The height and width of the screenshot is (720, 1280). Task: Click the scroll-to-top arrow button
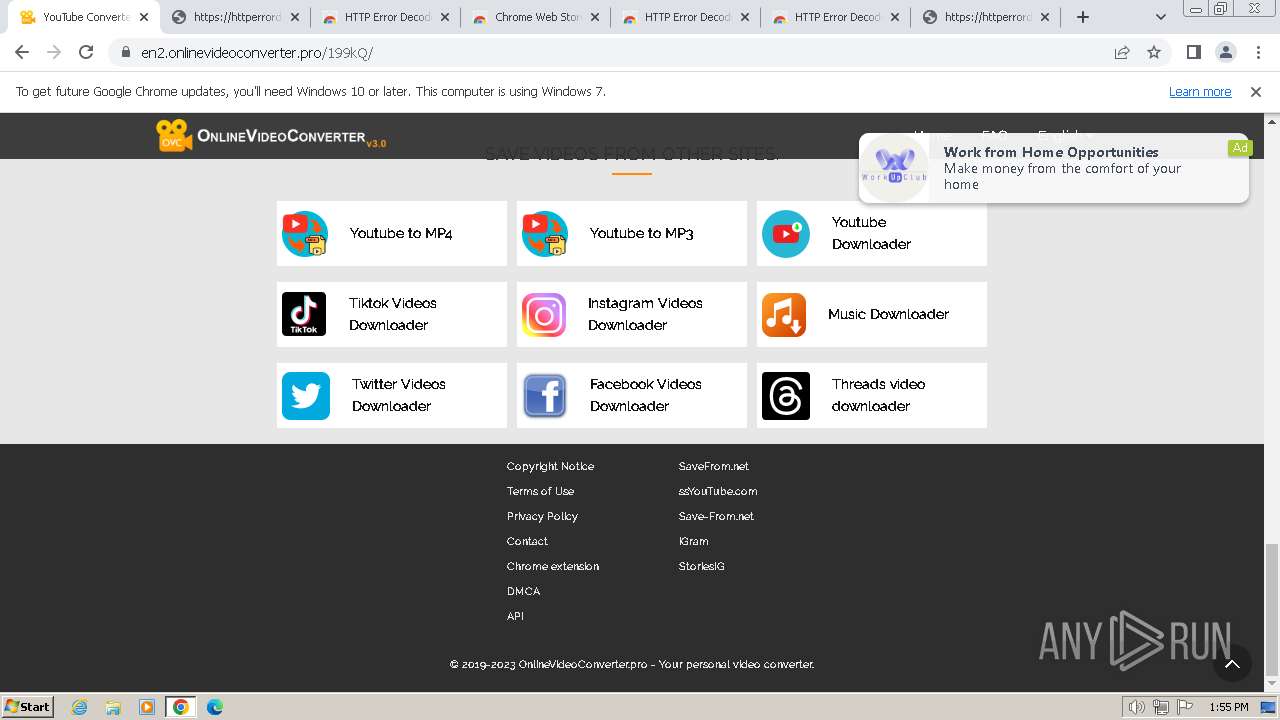1232,663
